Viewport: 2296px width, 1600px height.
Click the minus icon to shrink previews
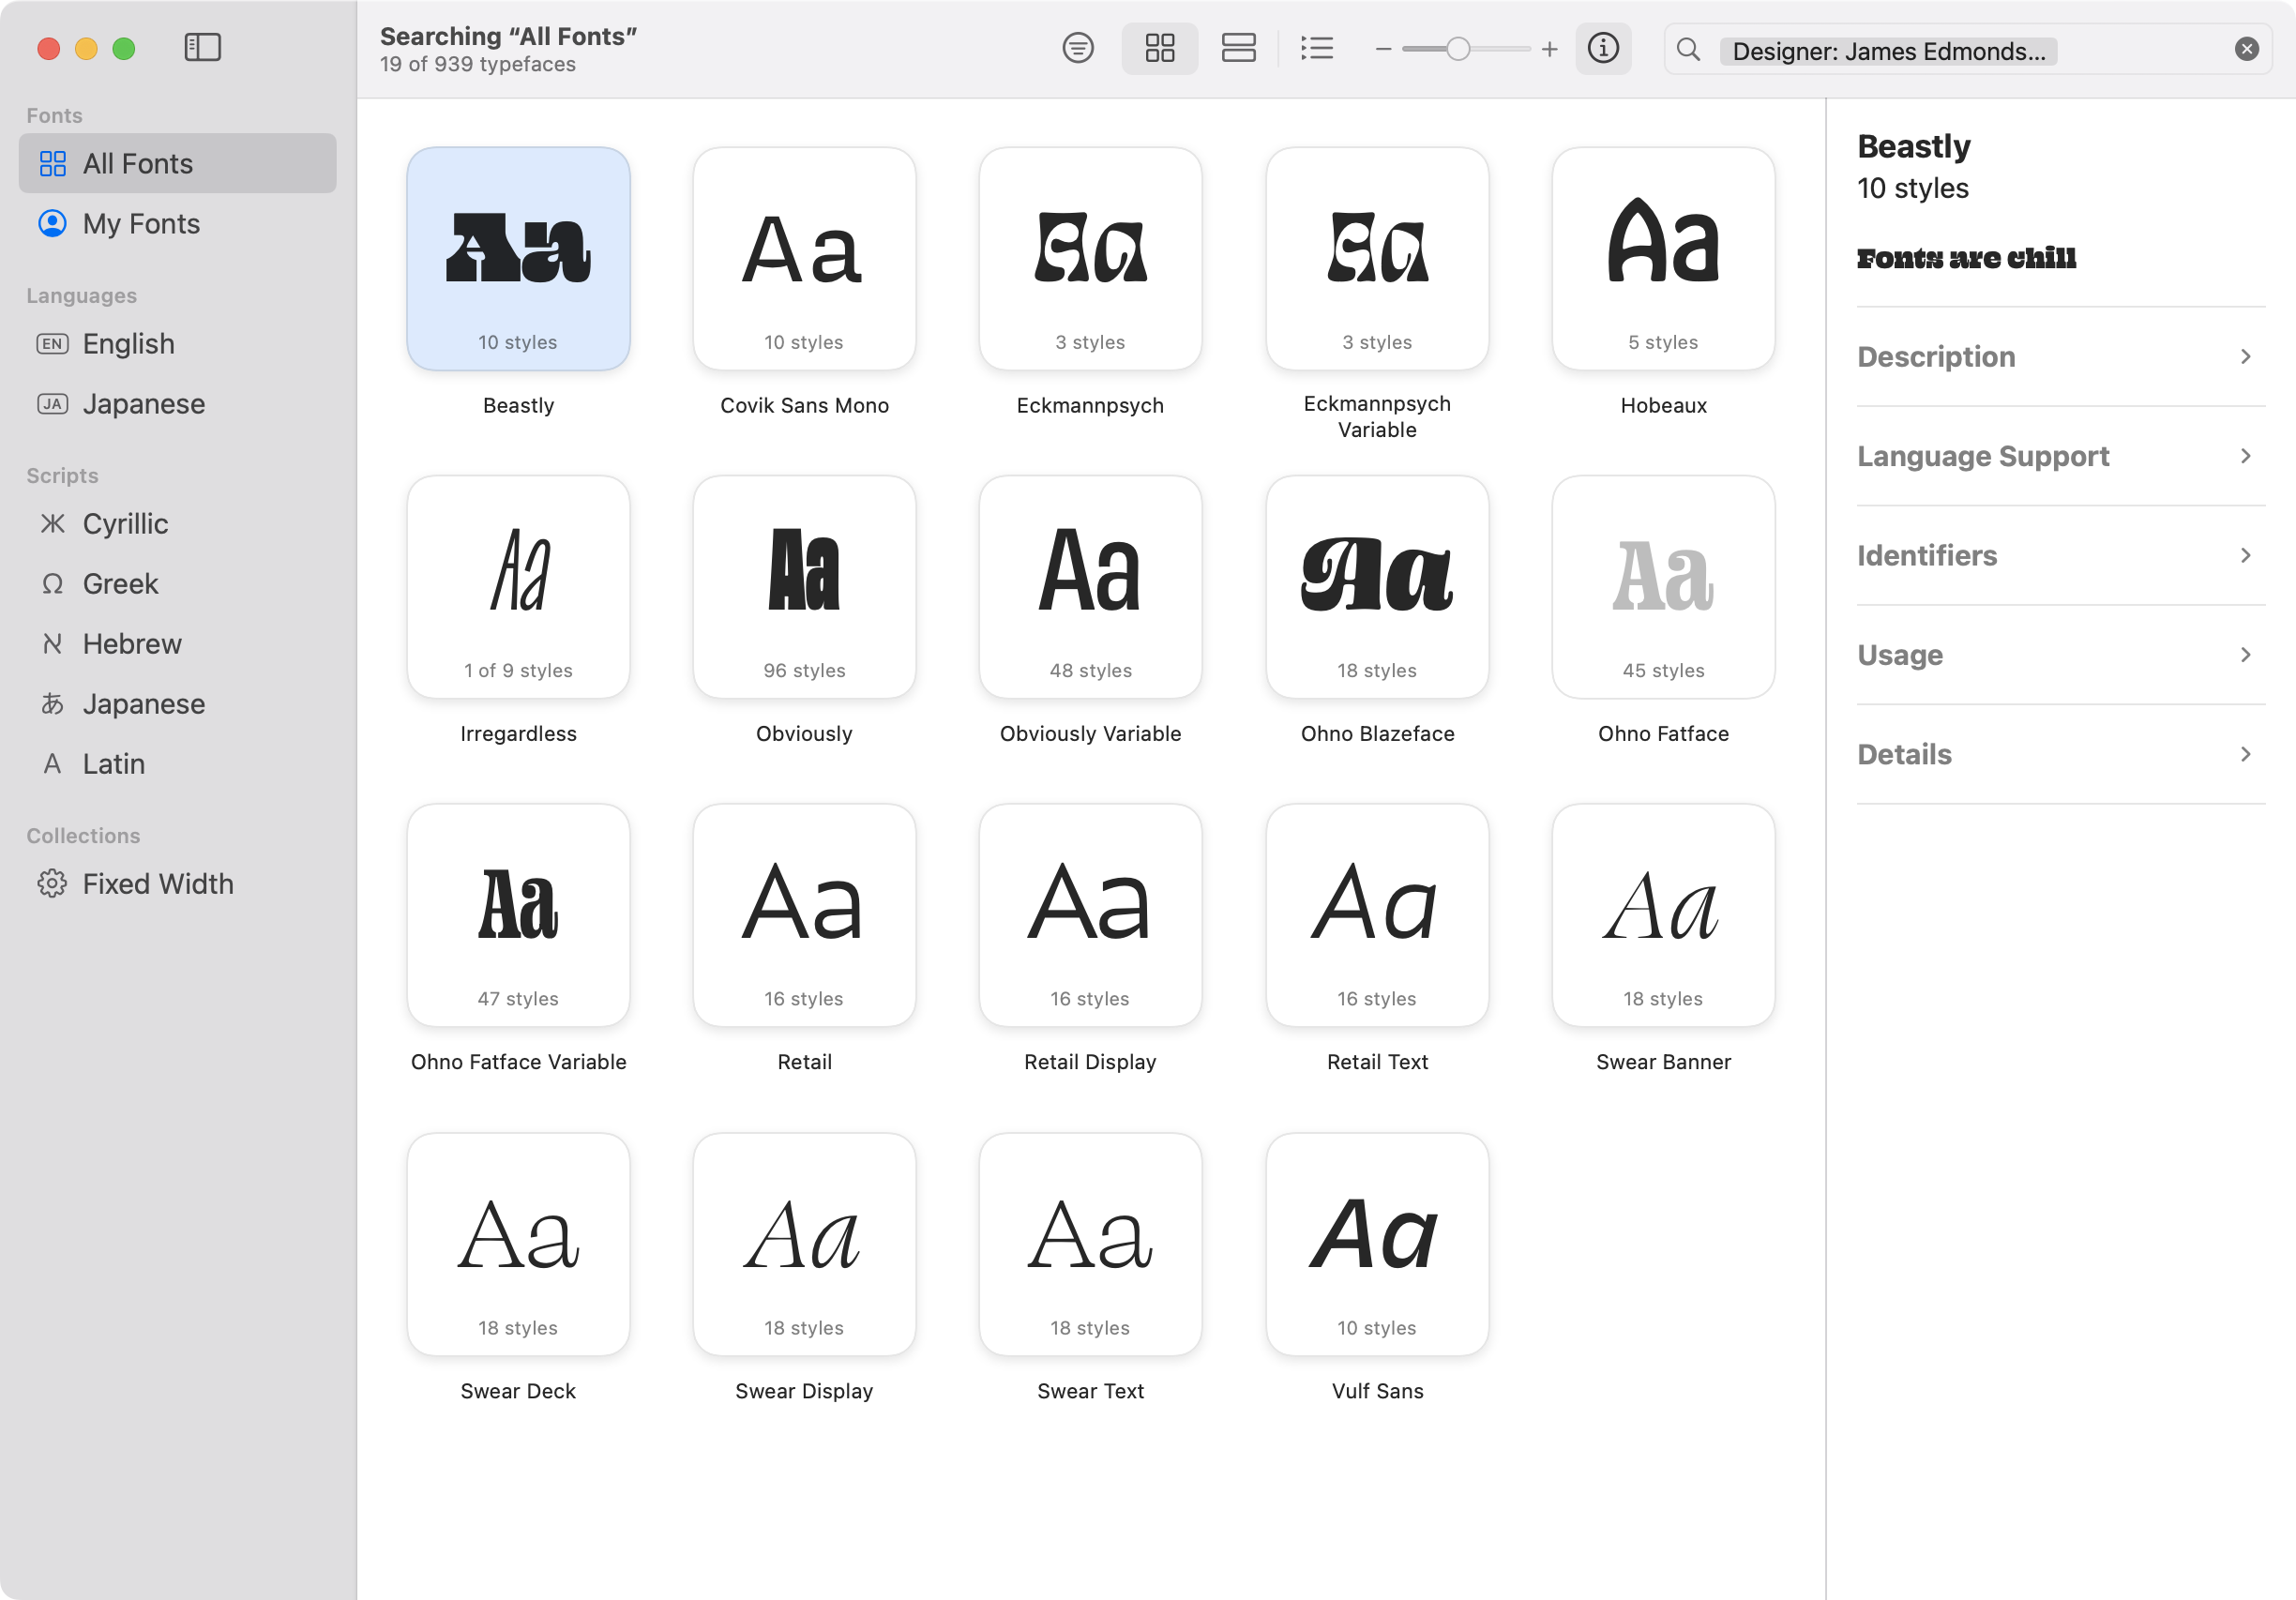click(1383, 49)
